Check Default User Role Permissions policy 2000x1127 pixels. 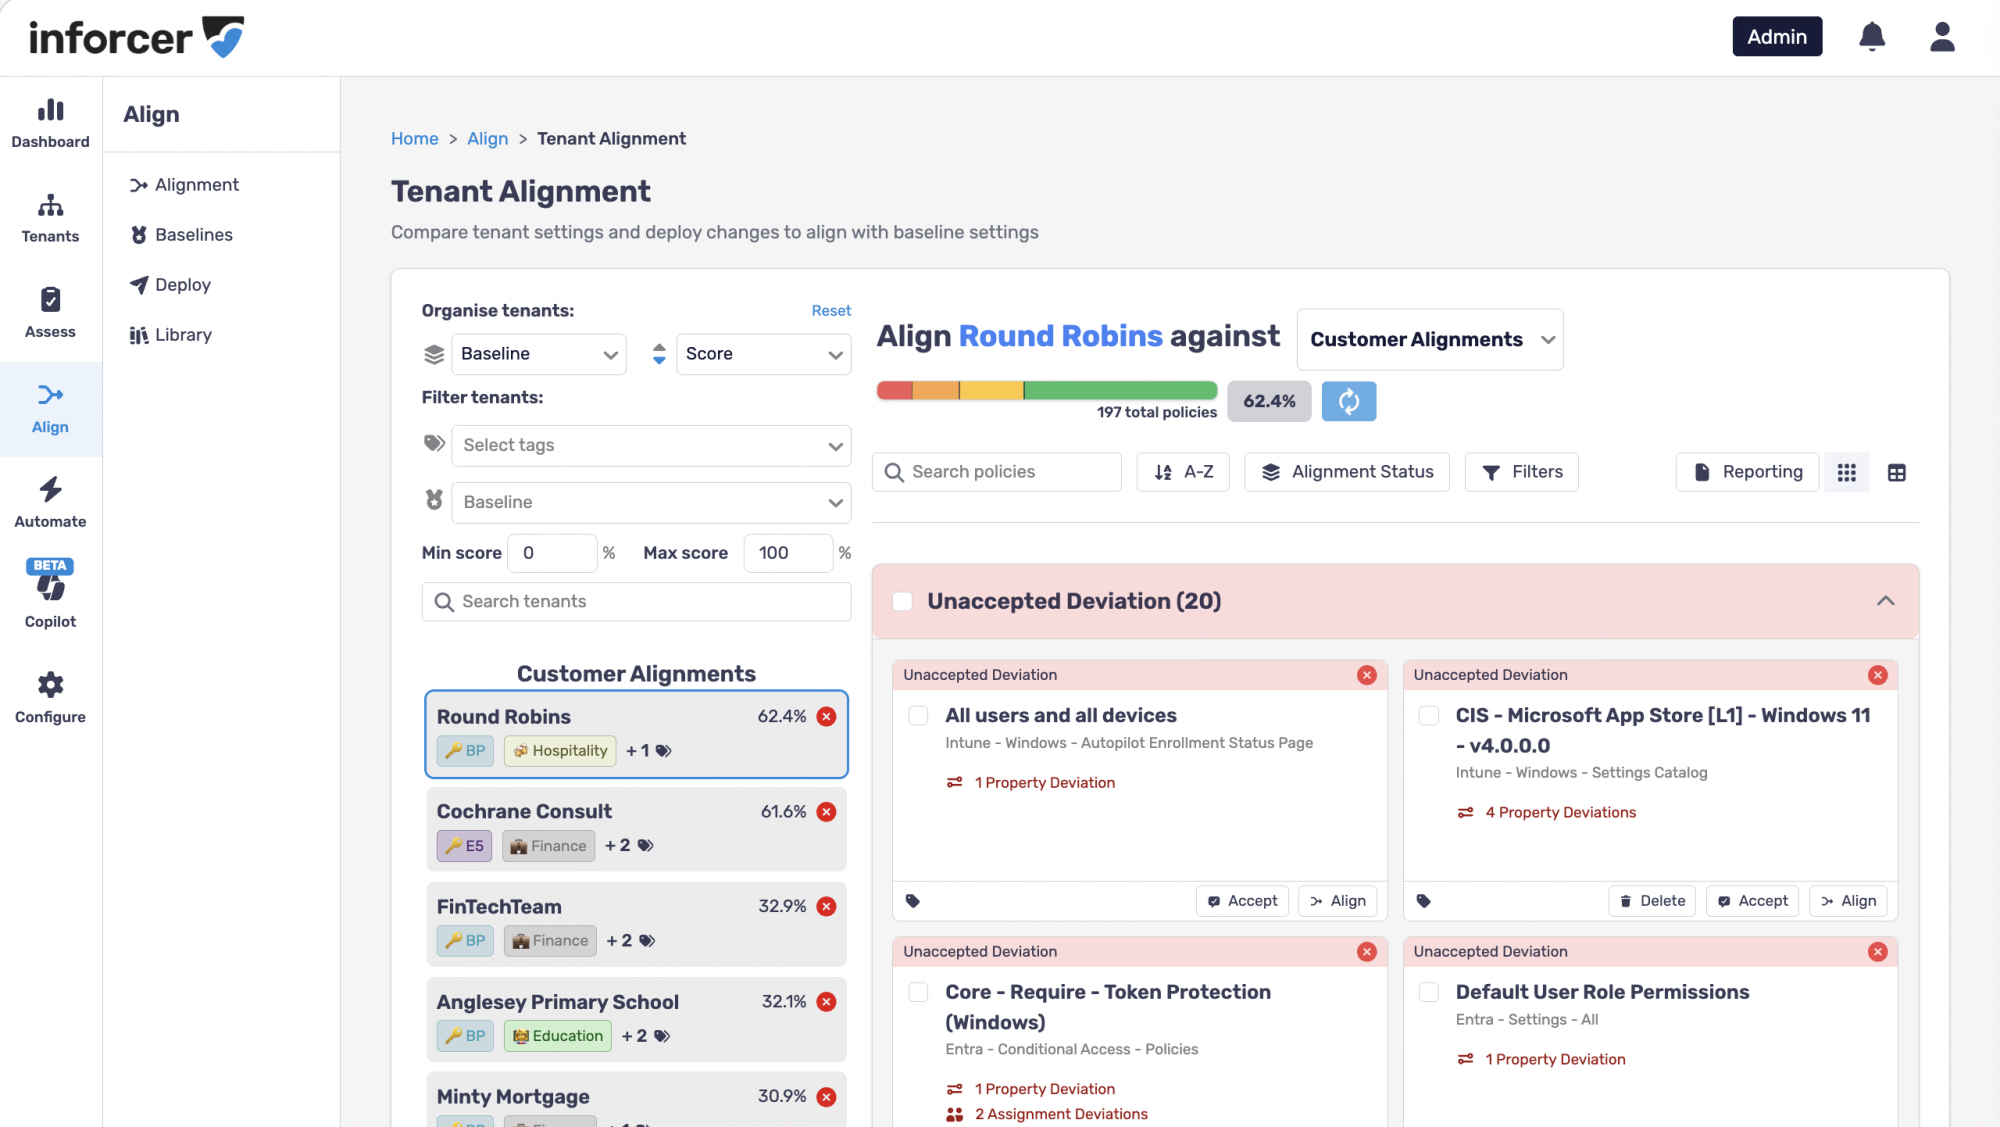click(1429, 992)
